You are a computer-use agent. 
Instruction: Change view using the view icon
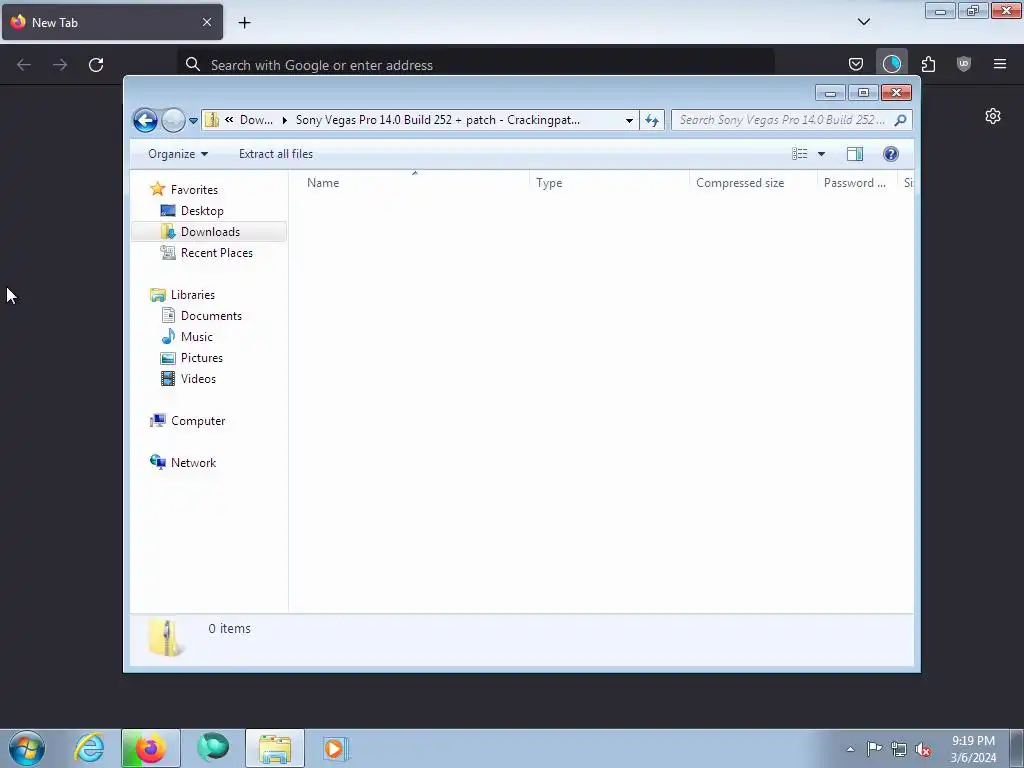(x=799, y=154)
